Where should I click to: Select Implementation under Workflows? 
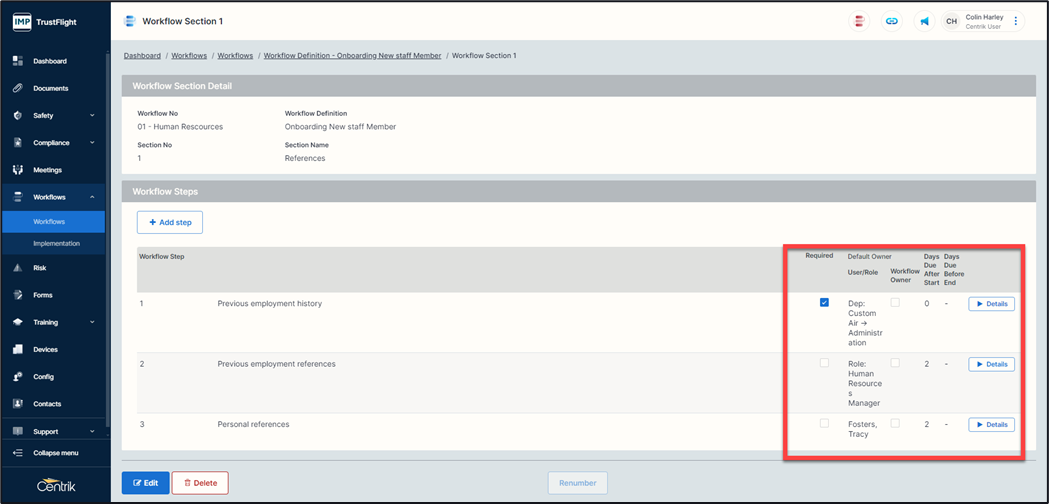(56, 243)
